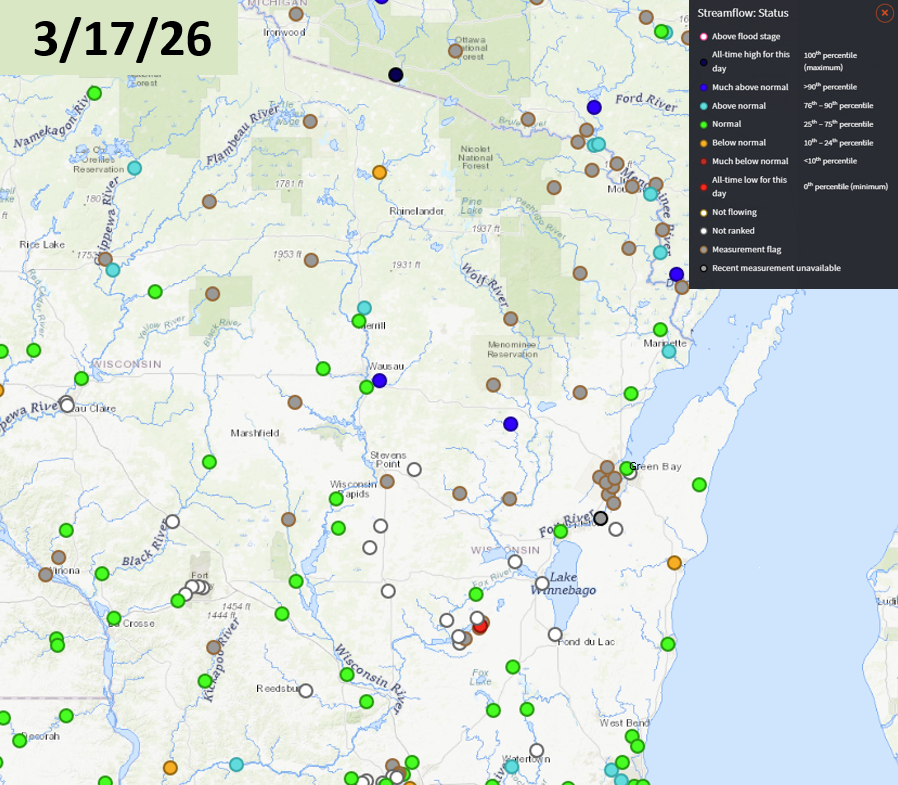Click cyan marker beside Lac Courte Oreilles Reservation
This screenshot has width=898, height=785.
134,168
